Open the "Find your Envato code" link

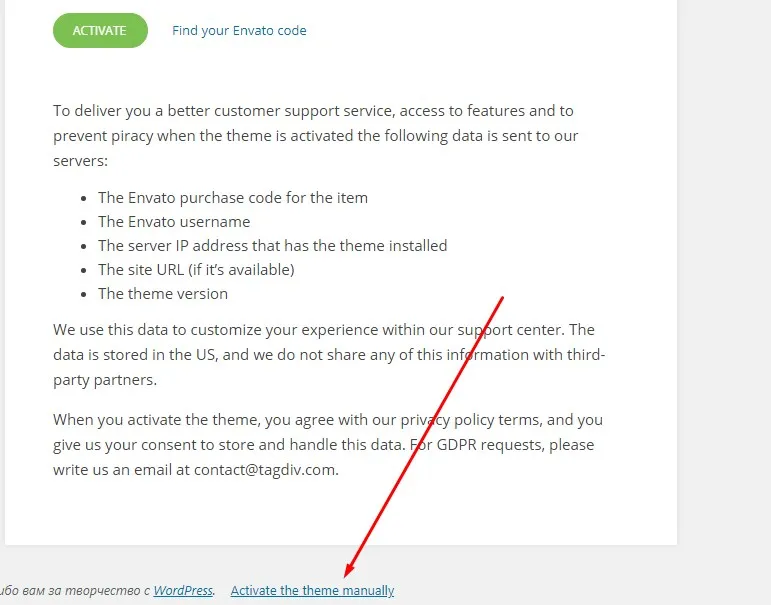click(239, 31)
